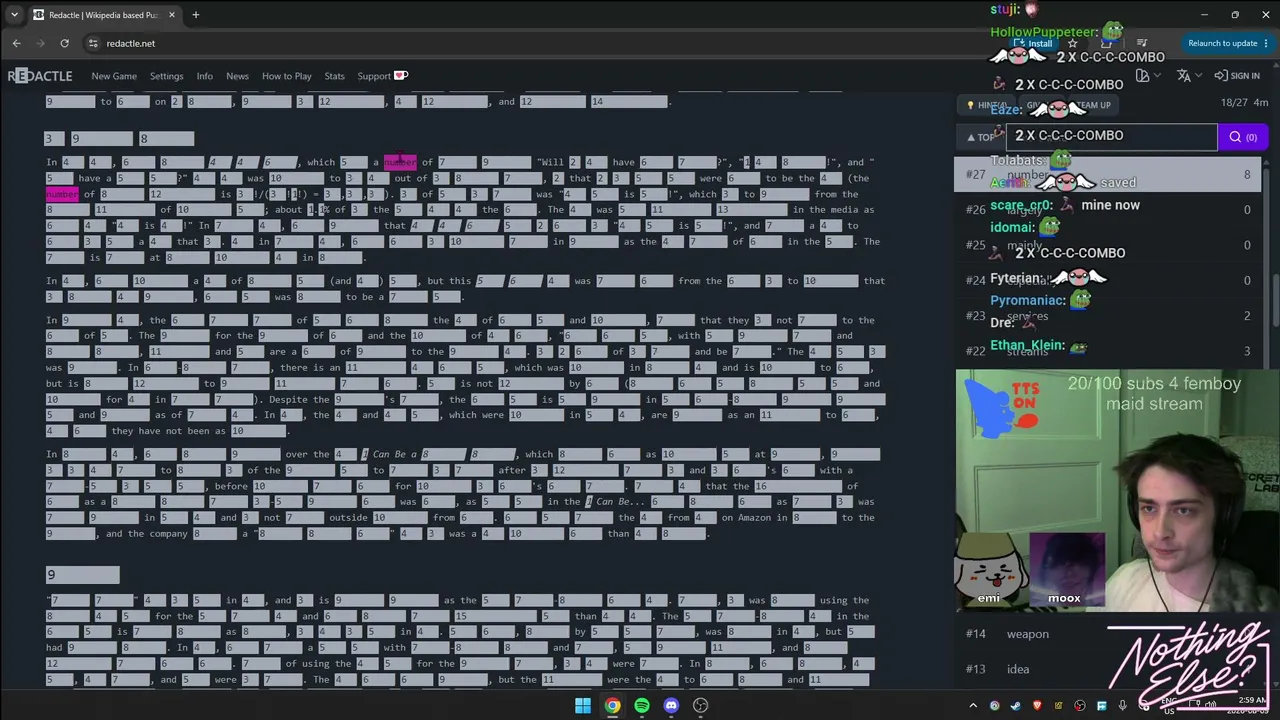Select the Redactle browser tab
Viewport: 1280px width, 720px height.
[x=104, y=15]
